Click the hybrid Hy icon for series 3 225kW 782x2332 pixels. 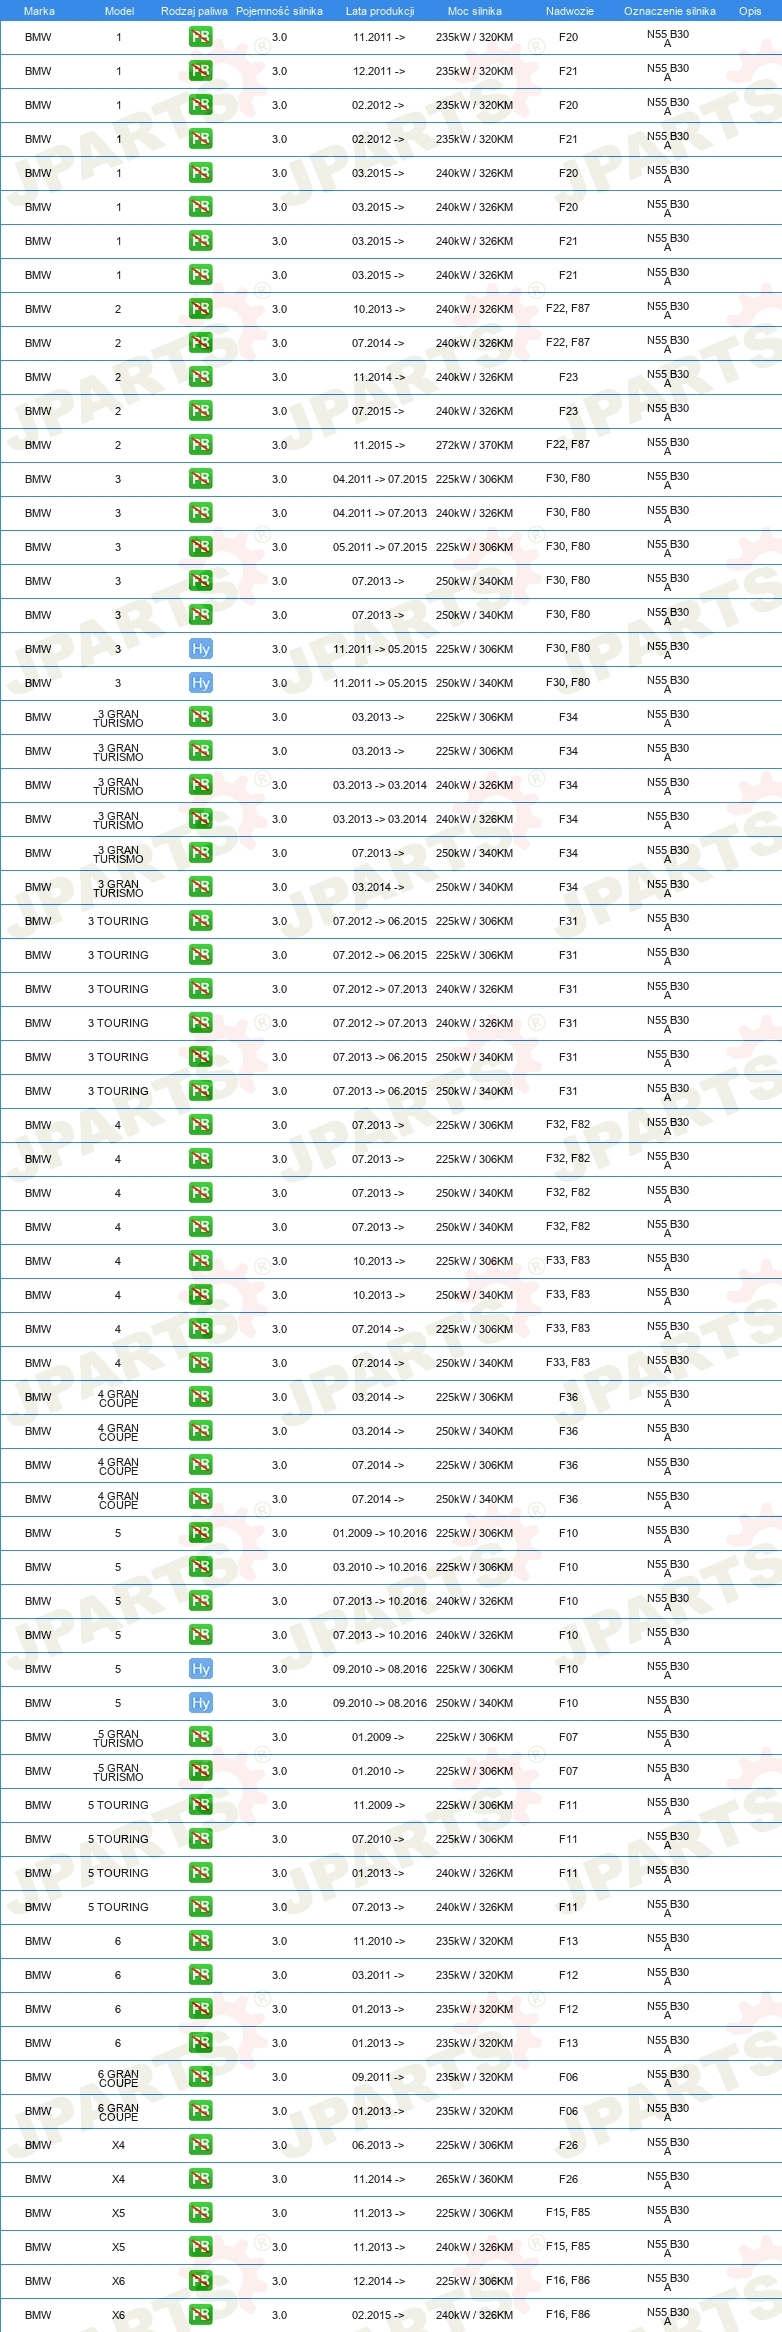(200, 649)
